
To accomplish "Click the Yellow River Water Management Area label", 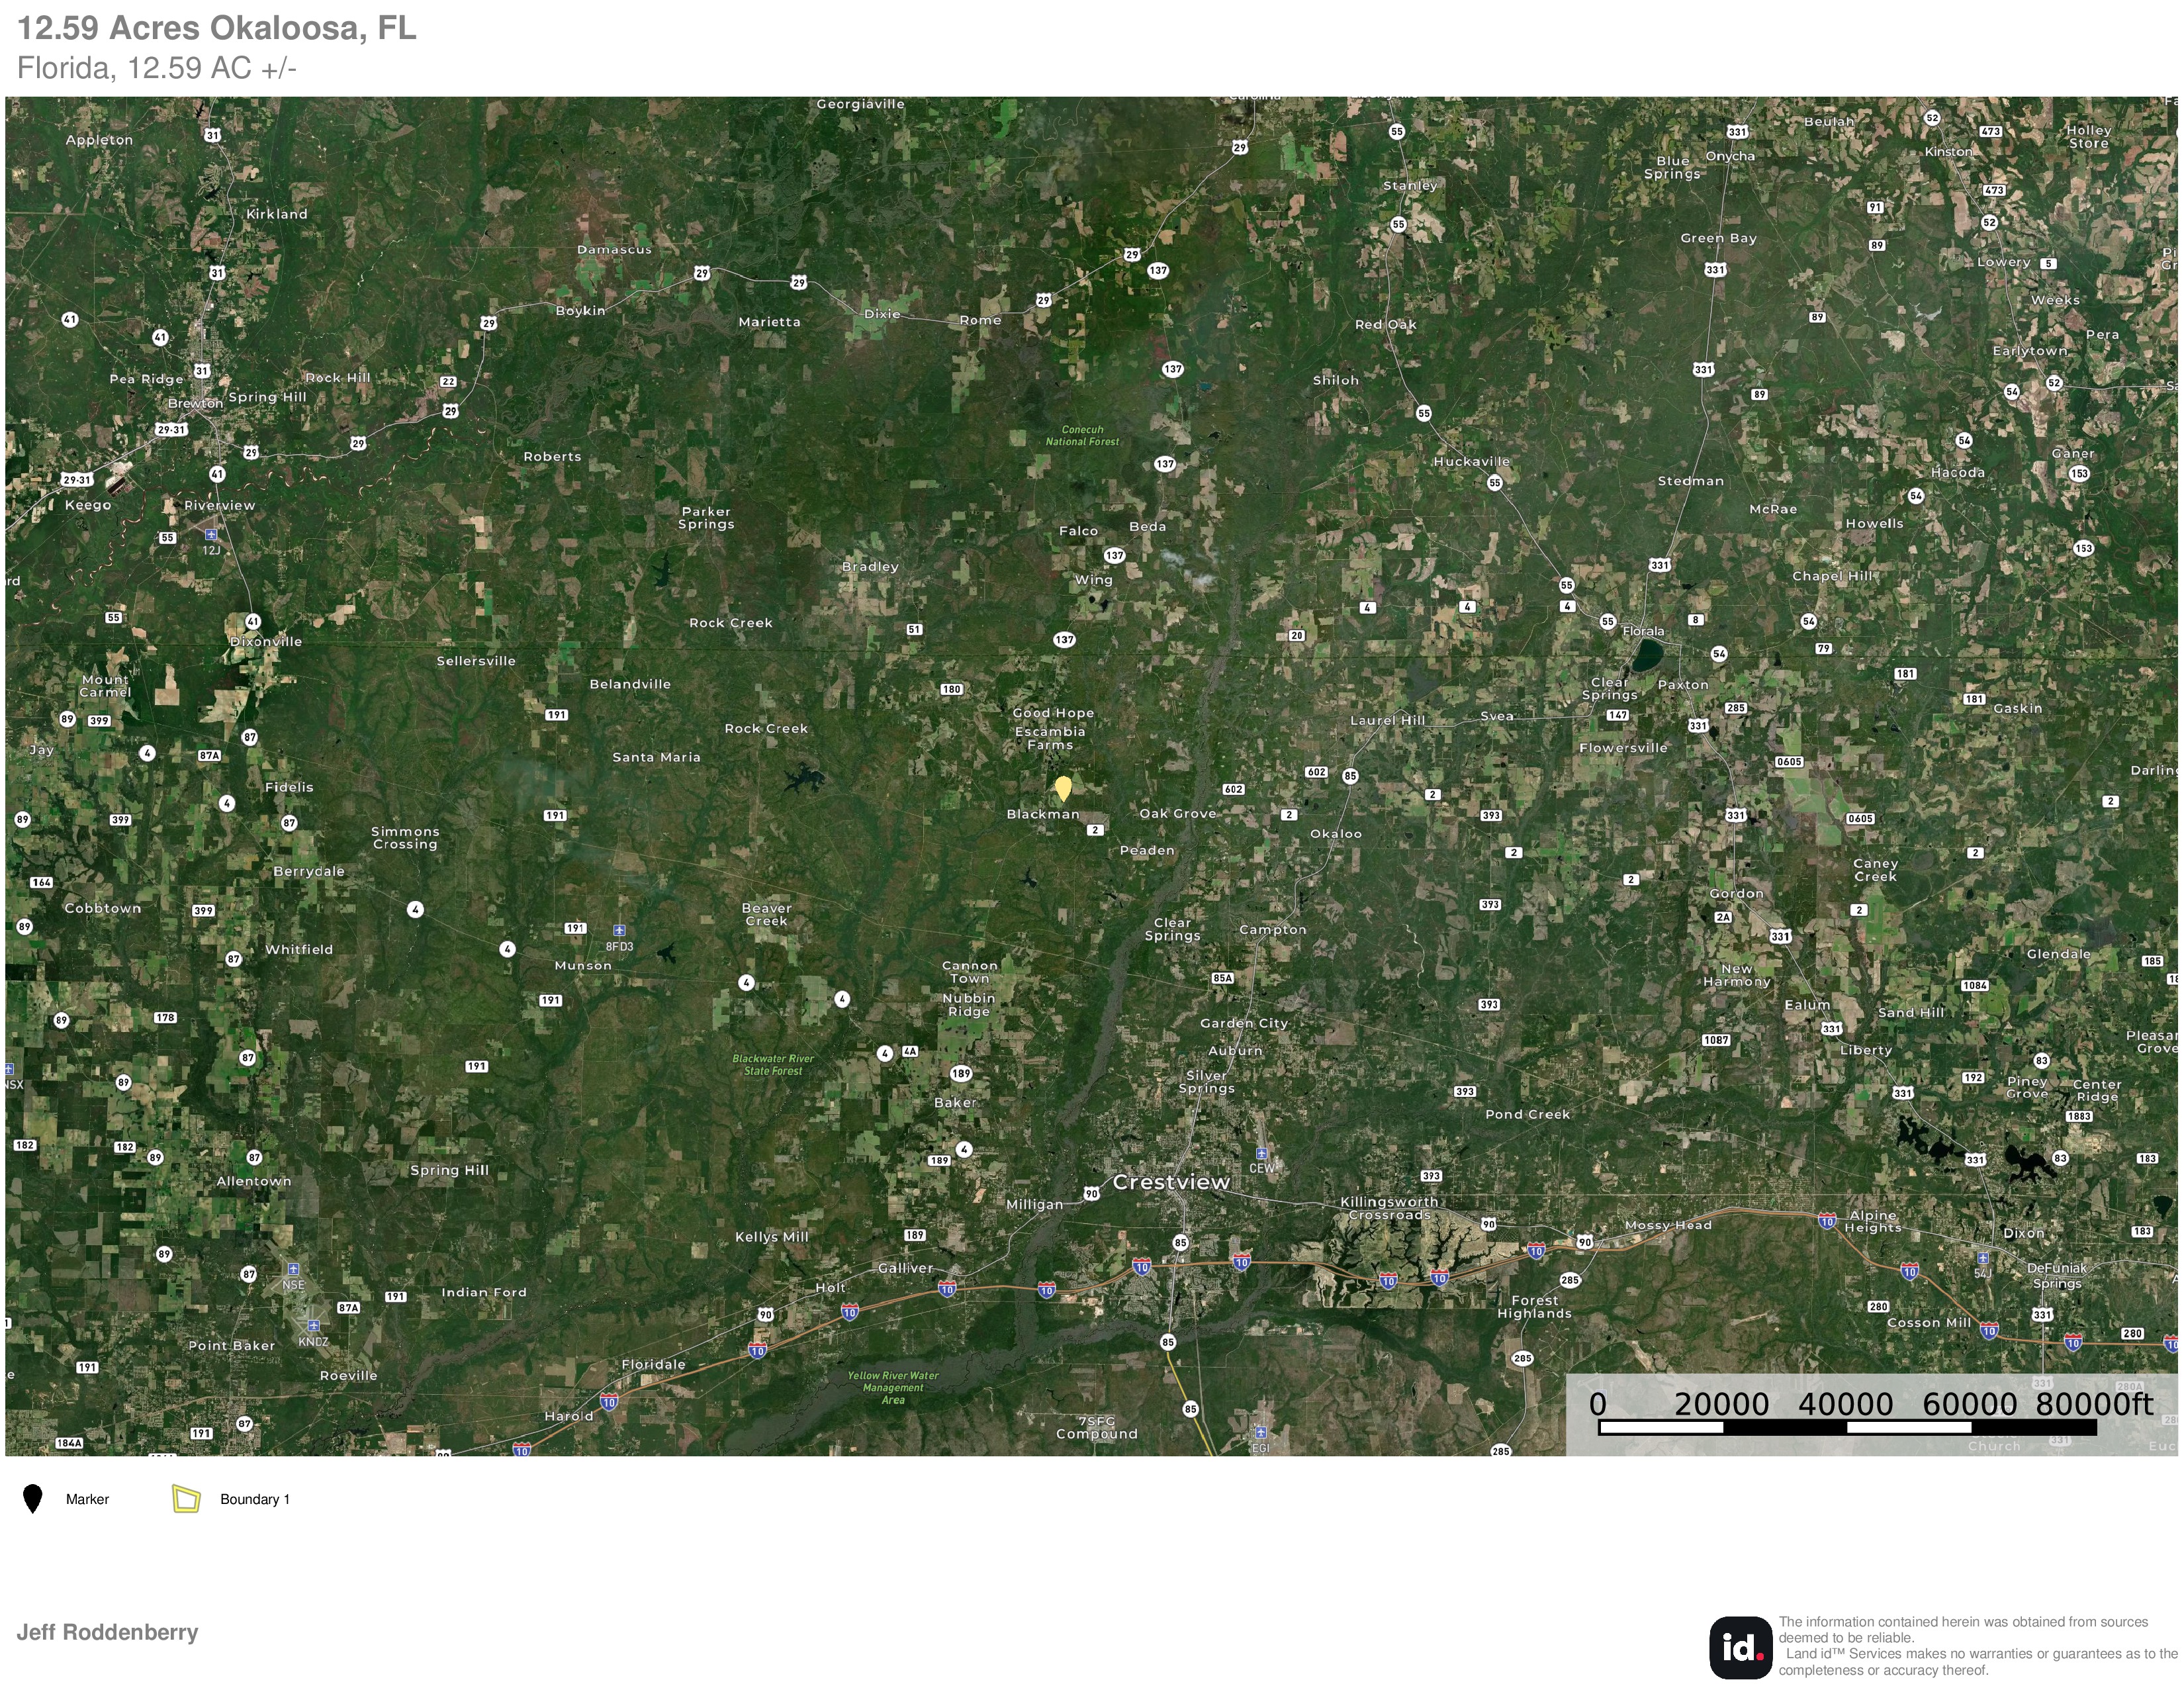I will 893,1387.
